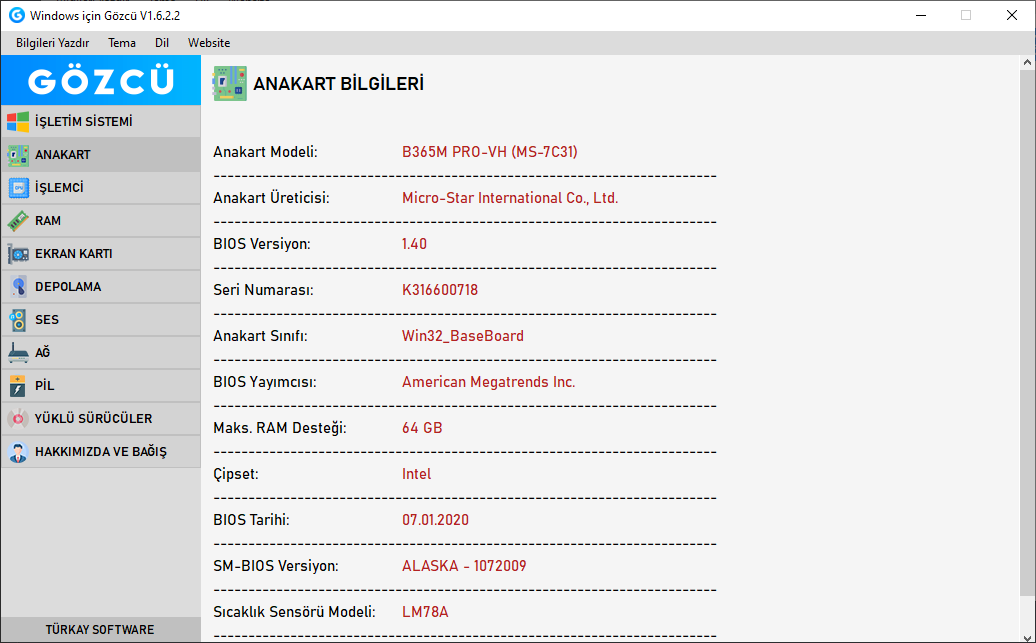This screenshot has width=1036, height=643.
Task: Select the ANAKART sidebar label
Action: (63, 155)
